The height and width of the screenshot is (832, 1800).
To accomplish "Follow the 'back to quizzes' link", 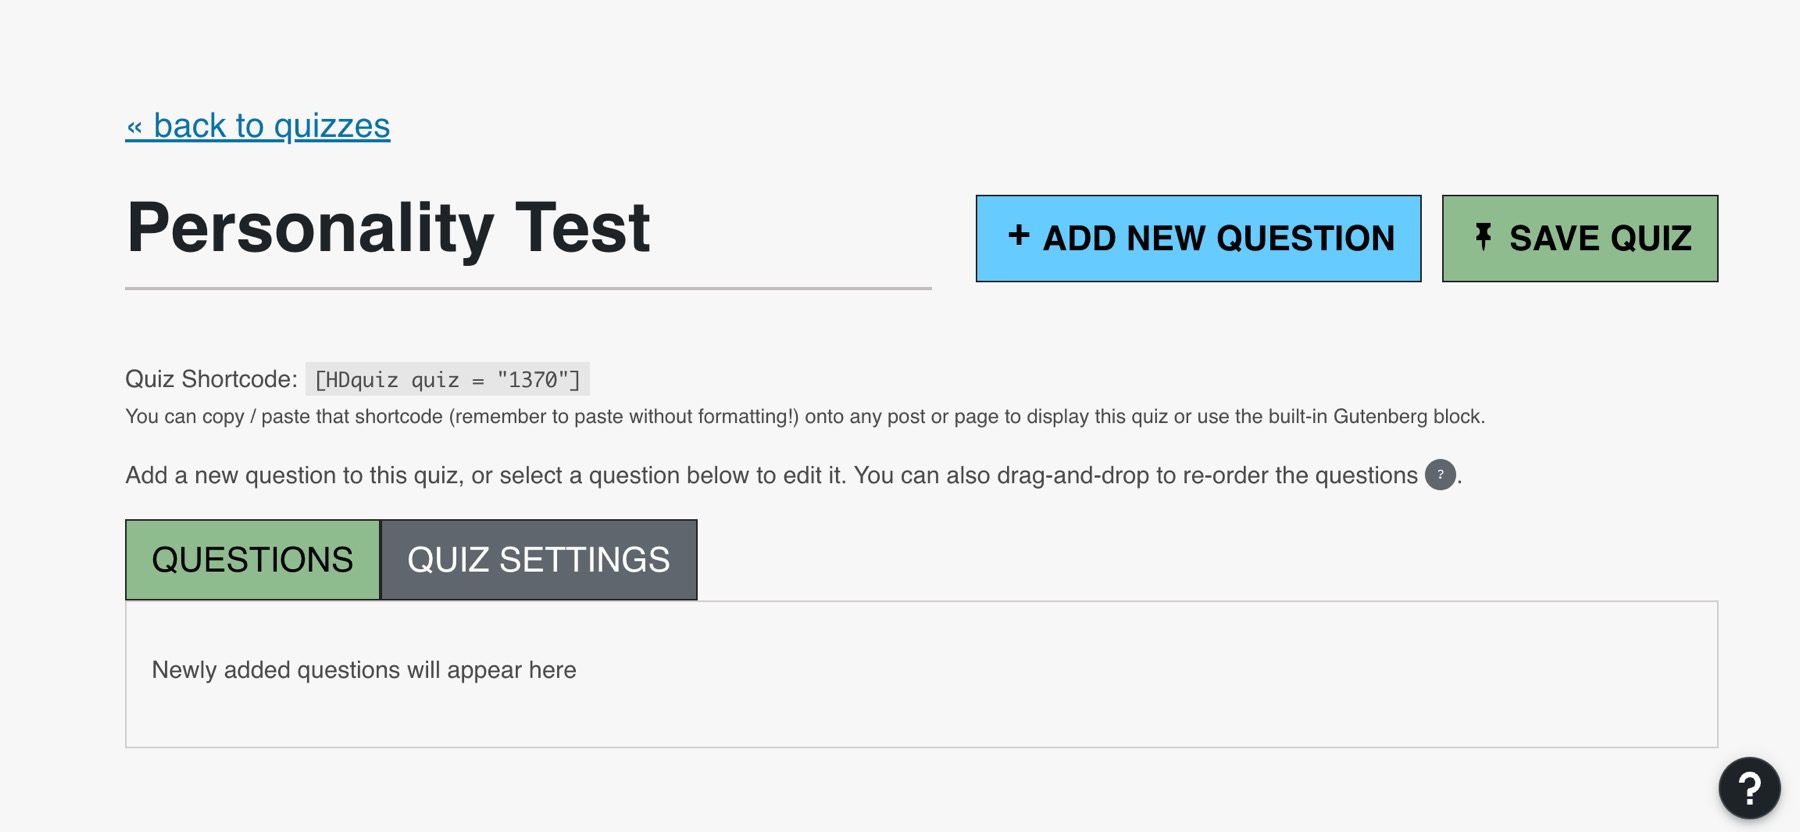I will pyautogui.click(x=257, y=125).
